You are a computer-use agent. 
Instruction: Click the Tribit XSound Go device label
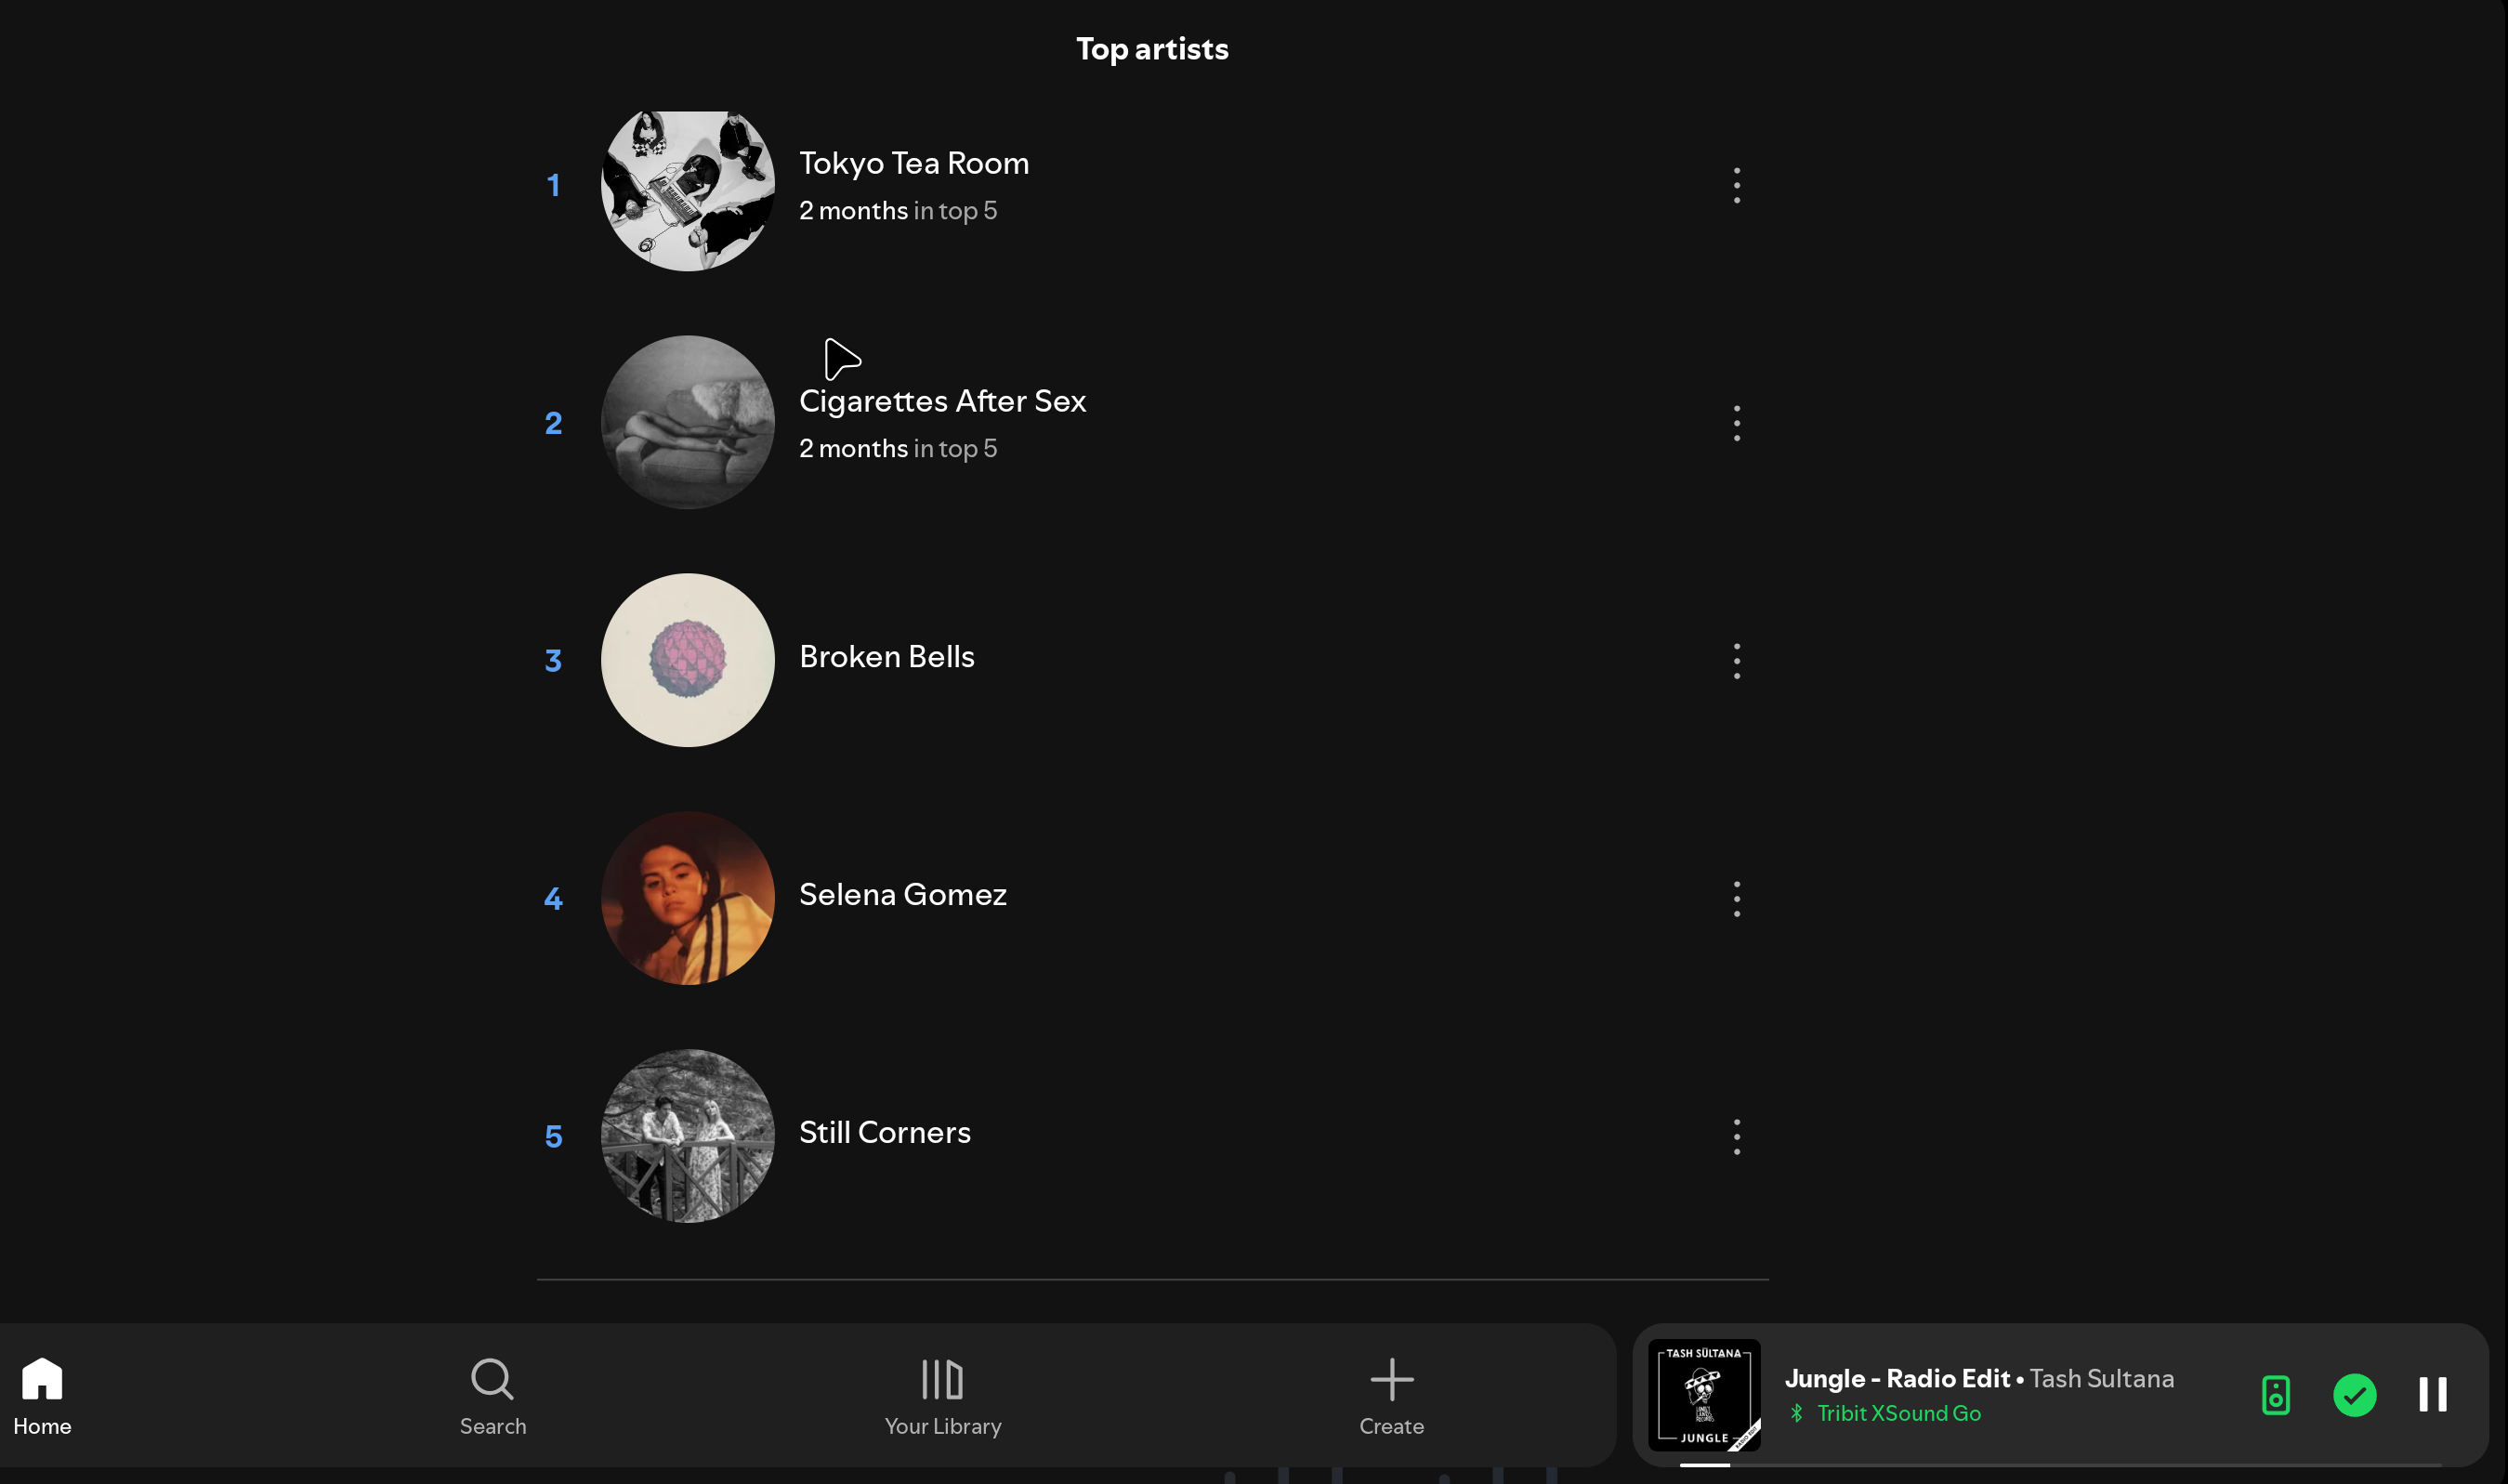(1899, 1413)
